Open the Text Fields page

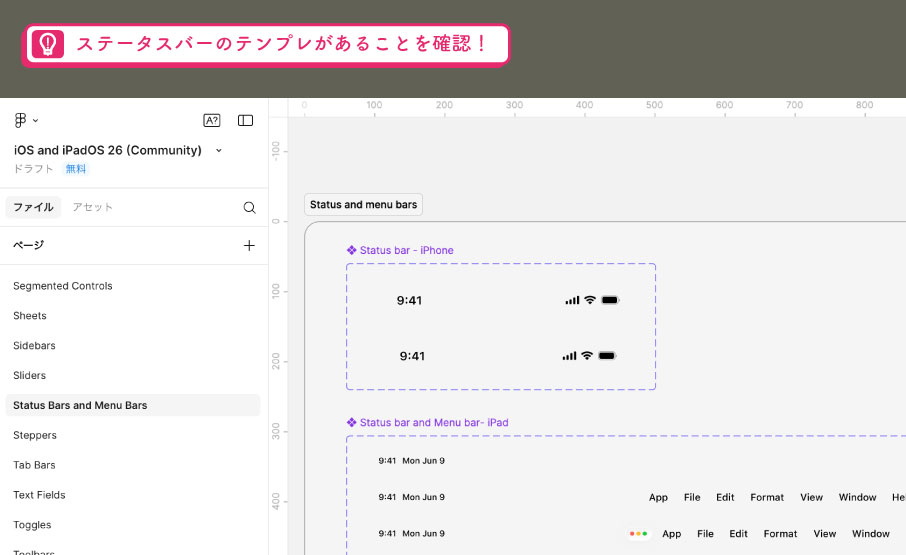tap(39, 495)
